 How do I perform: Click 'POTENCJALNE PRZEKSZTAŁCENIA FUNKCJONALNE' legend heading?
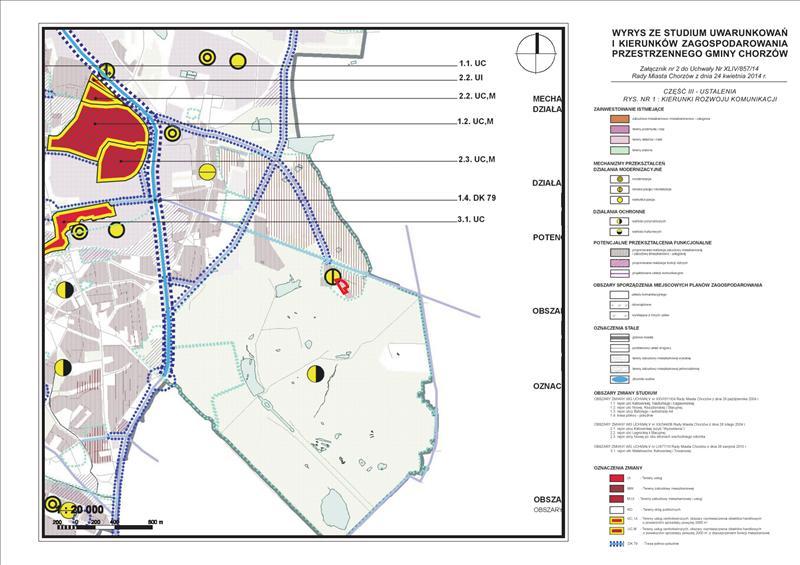(653, 243)
